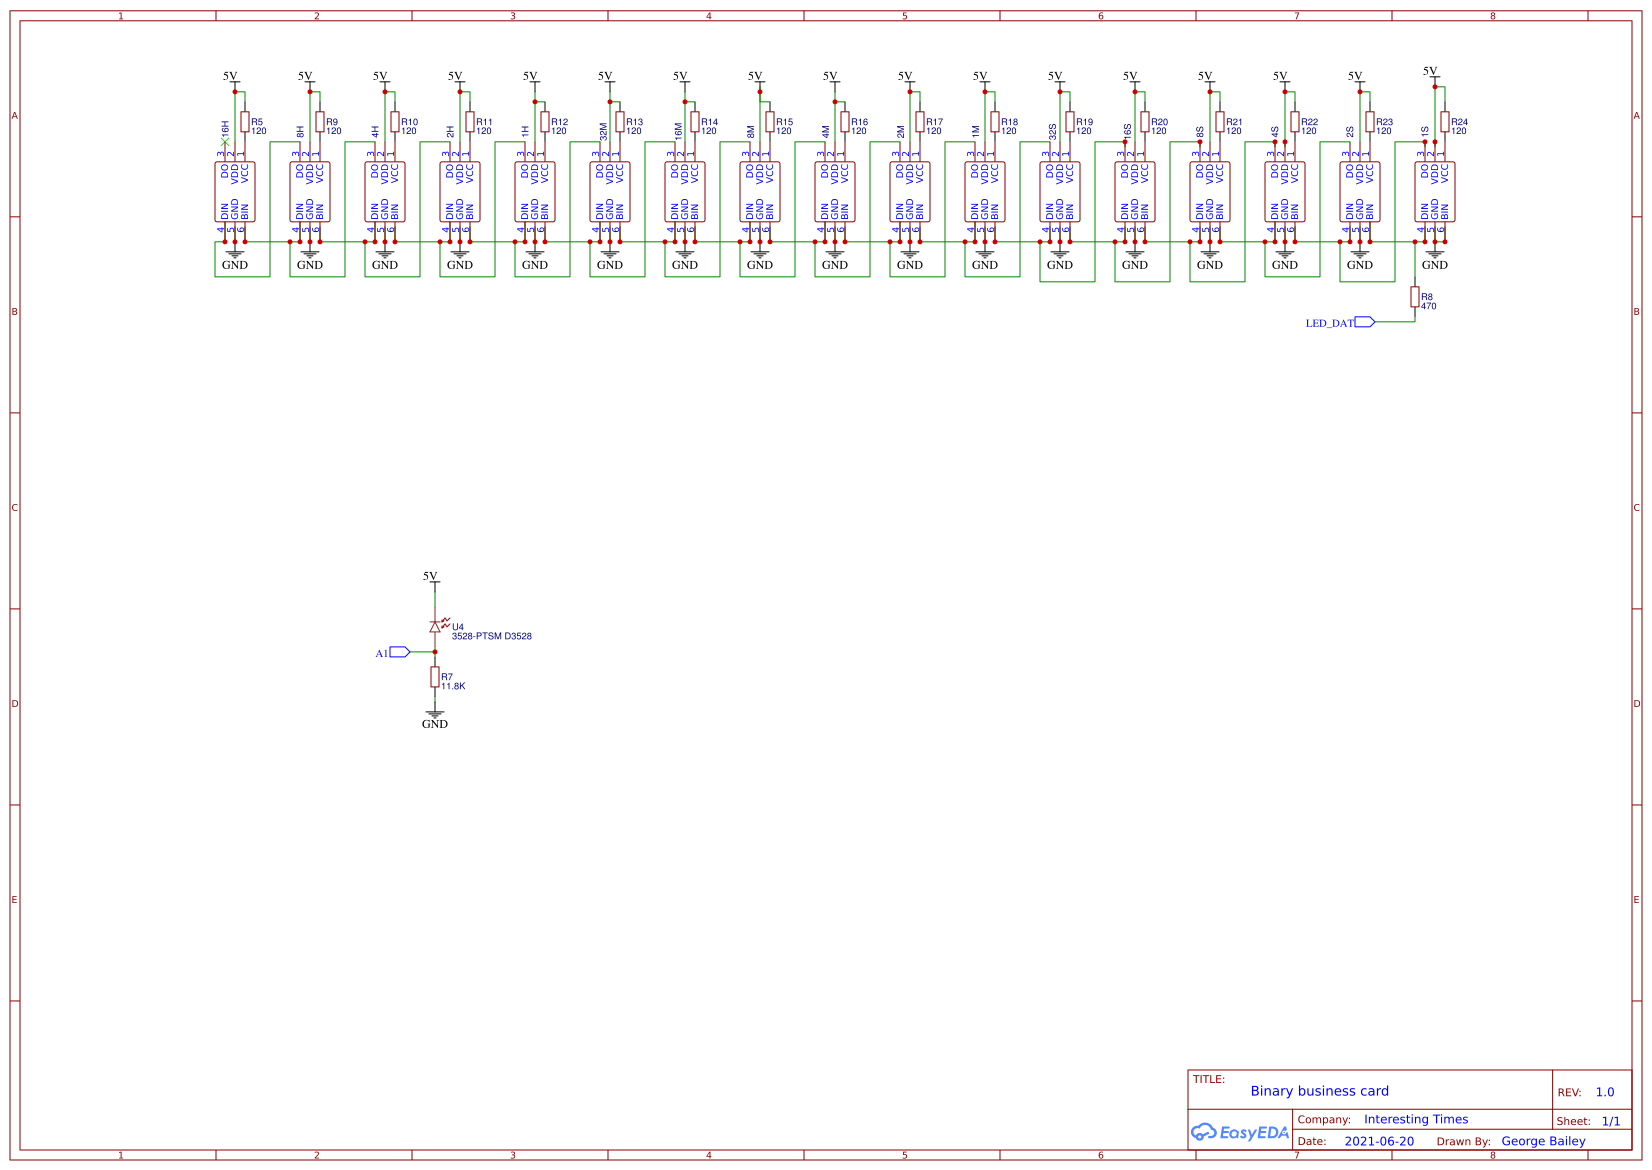
Task: Click the Company field Interesting Times
Action: pyautogui.click(x=1415, y=1119)
